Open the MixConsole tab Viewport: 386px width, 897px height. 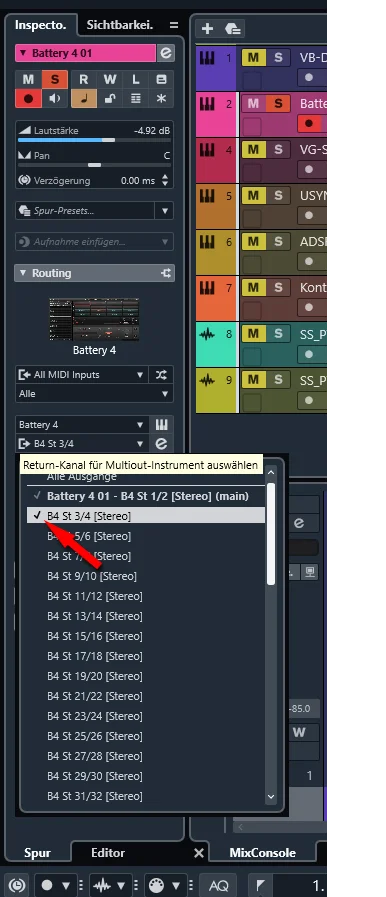click(262, 852)
